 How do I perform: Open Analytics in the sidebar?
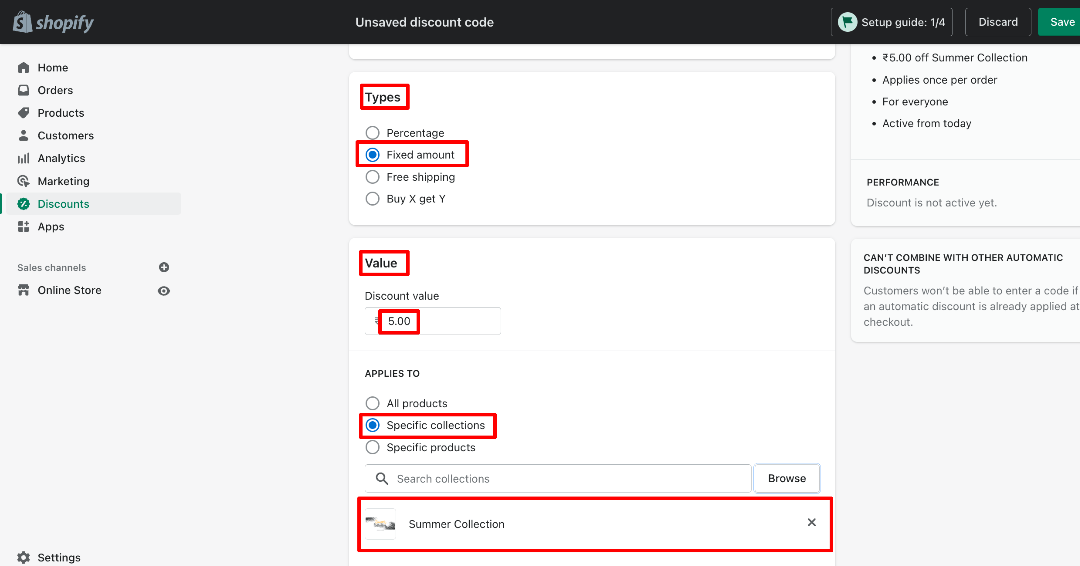61,158
